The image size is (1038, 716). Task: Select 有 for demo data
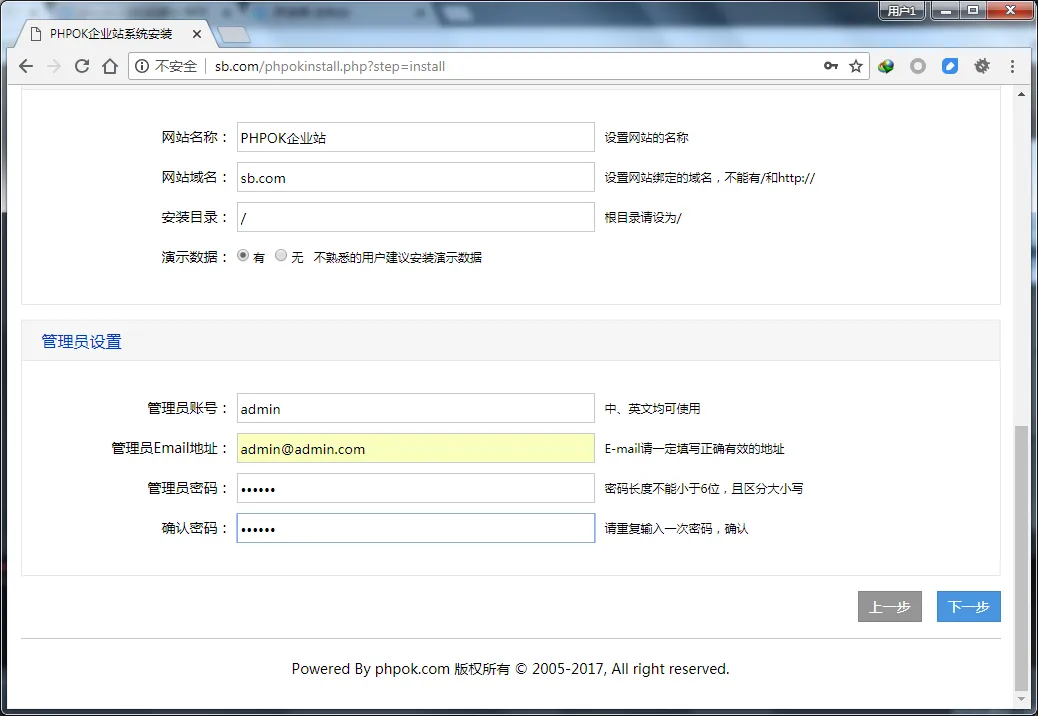(243, 256)
